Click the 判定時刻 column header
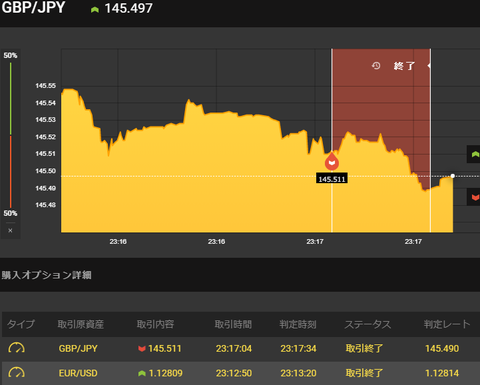This screenshot has height=385, width=480. pos(298,324)
